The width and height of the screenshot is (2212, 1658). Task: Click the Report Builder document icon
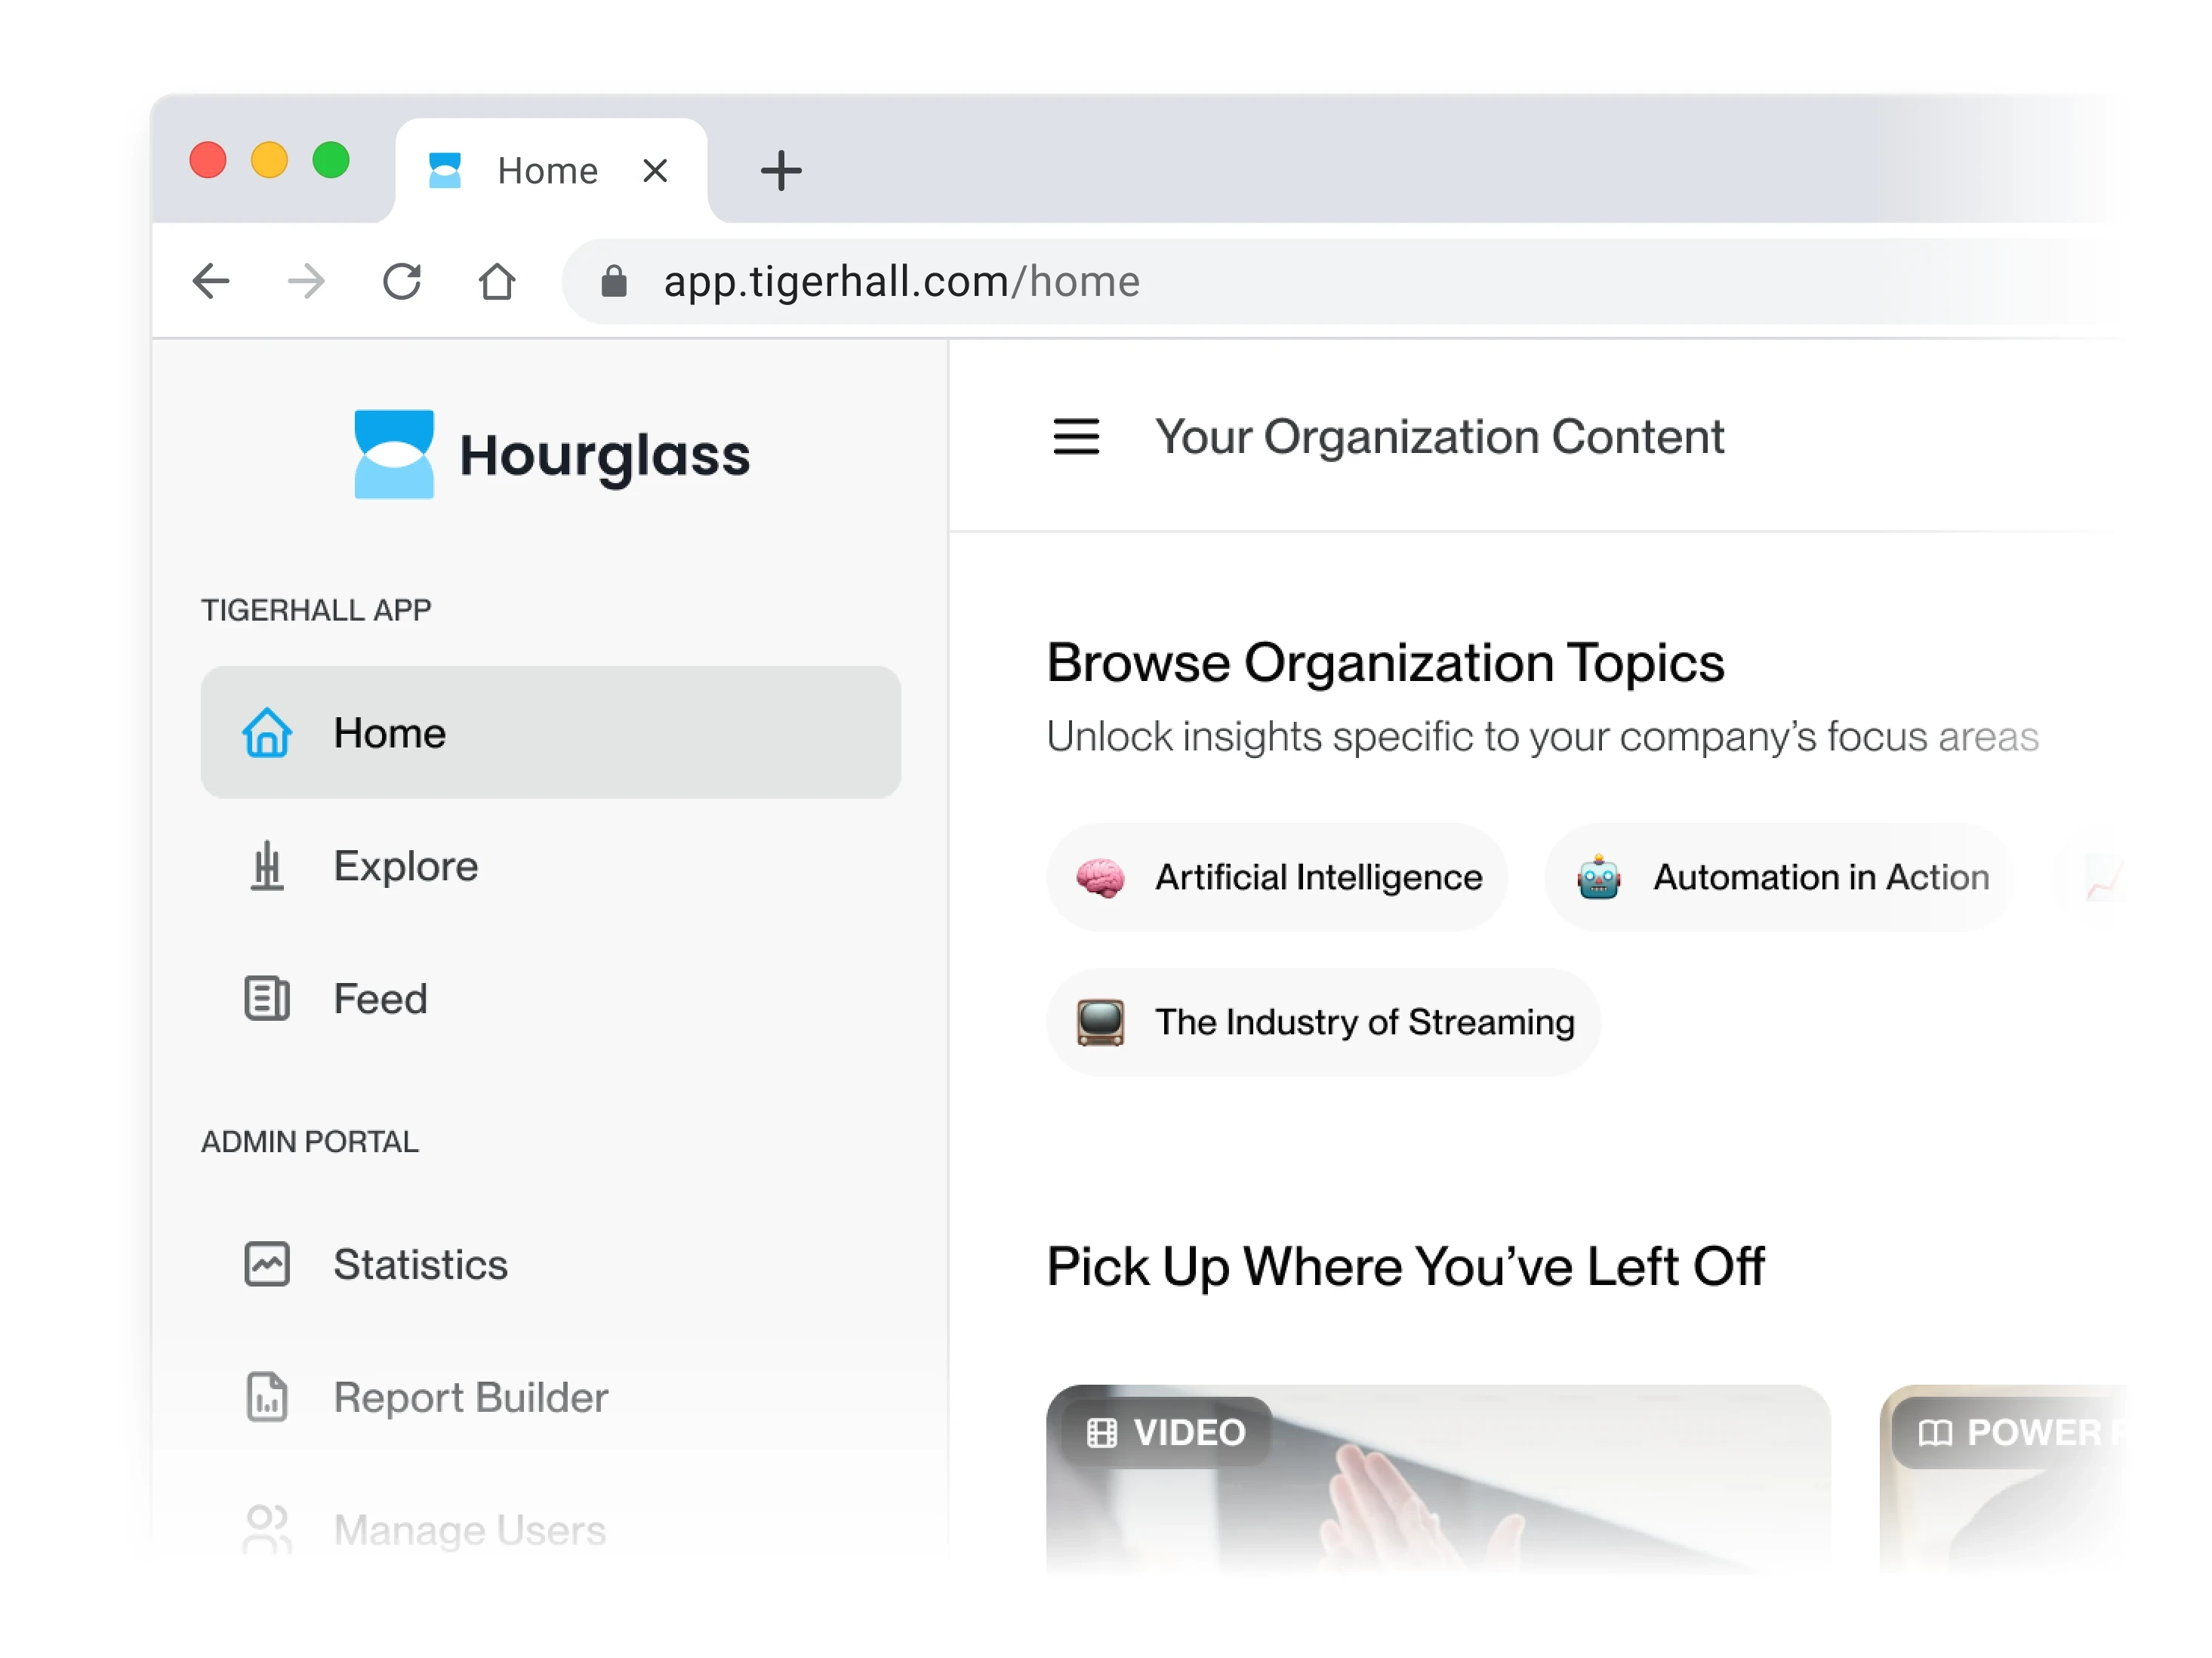coord(267,1397)
